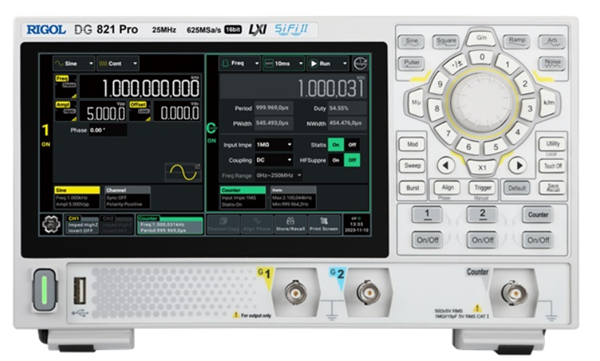Tap the Store/Recall icon on the screen toolbar
Screen dimensions: 600x361
coord(290,224)
